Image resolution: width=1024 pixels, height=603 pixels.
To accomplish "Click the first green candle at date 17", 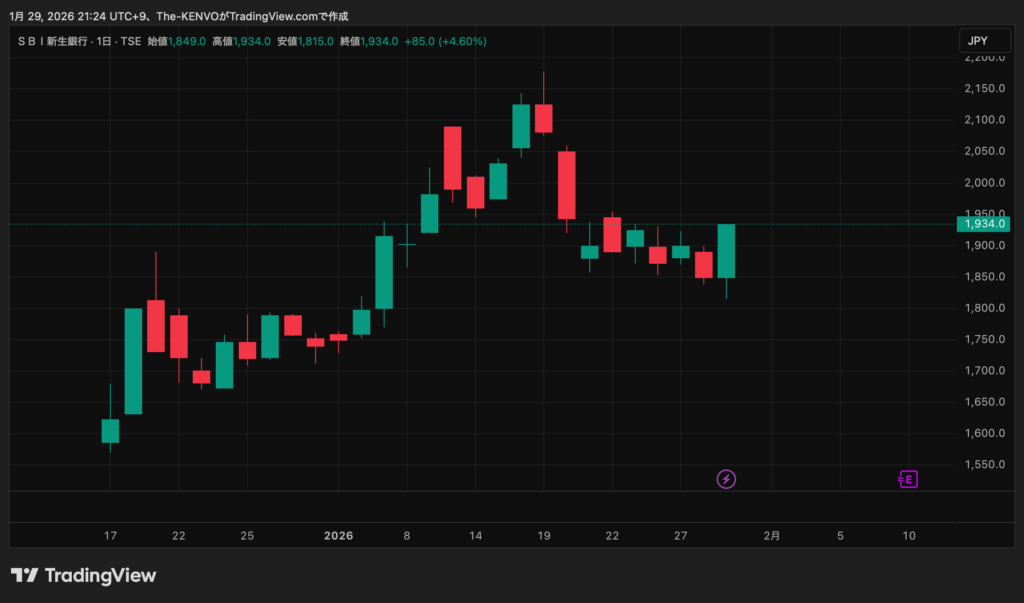I will [x=110, y=431].
